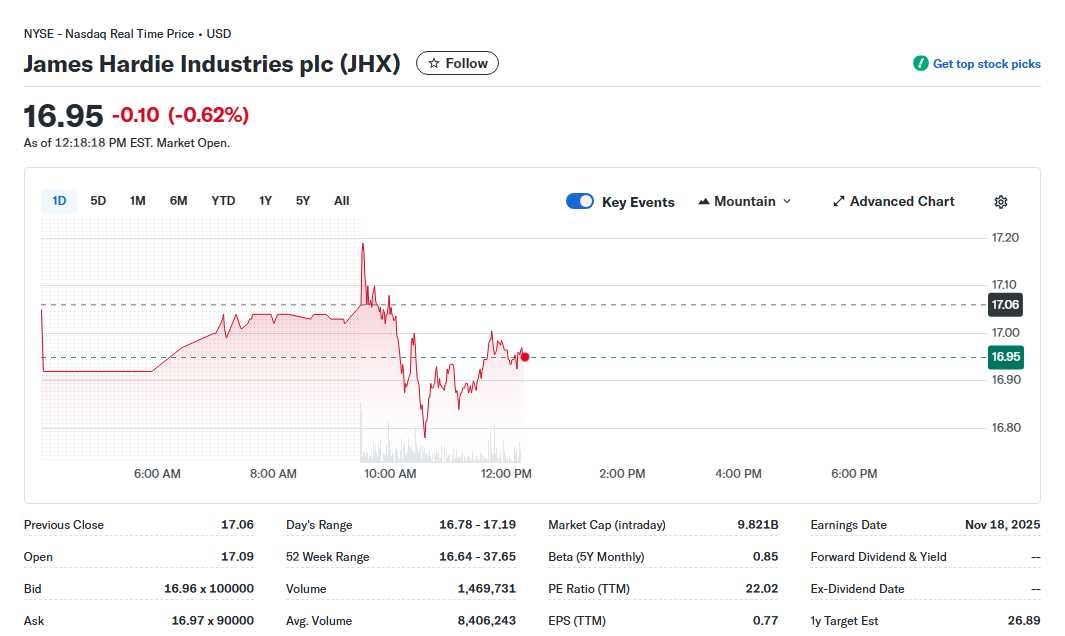Open the 1Y chart view
This screenshot has height=636, width=1065.
265,200
